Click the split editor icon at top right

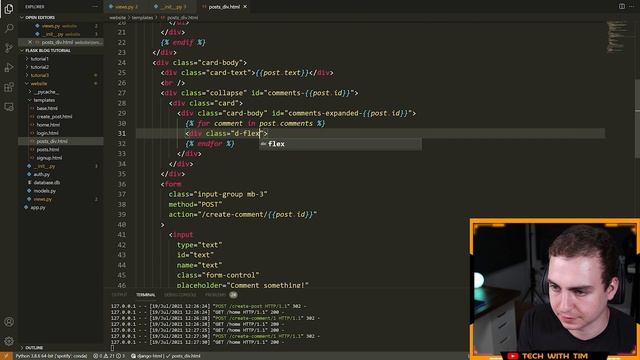tap(622, 7)
